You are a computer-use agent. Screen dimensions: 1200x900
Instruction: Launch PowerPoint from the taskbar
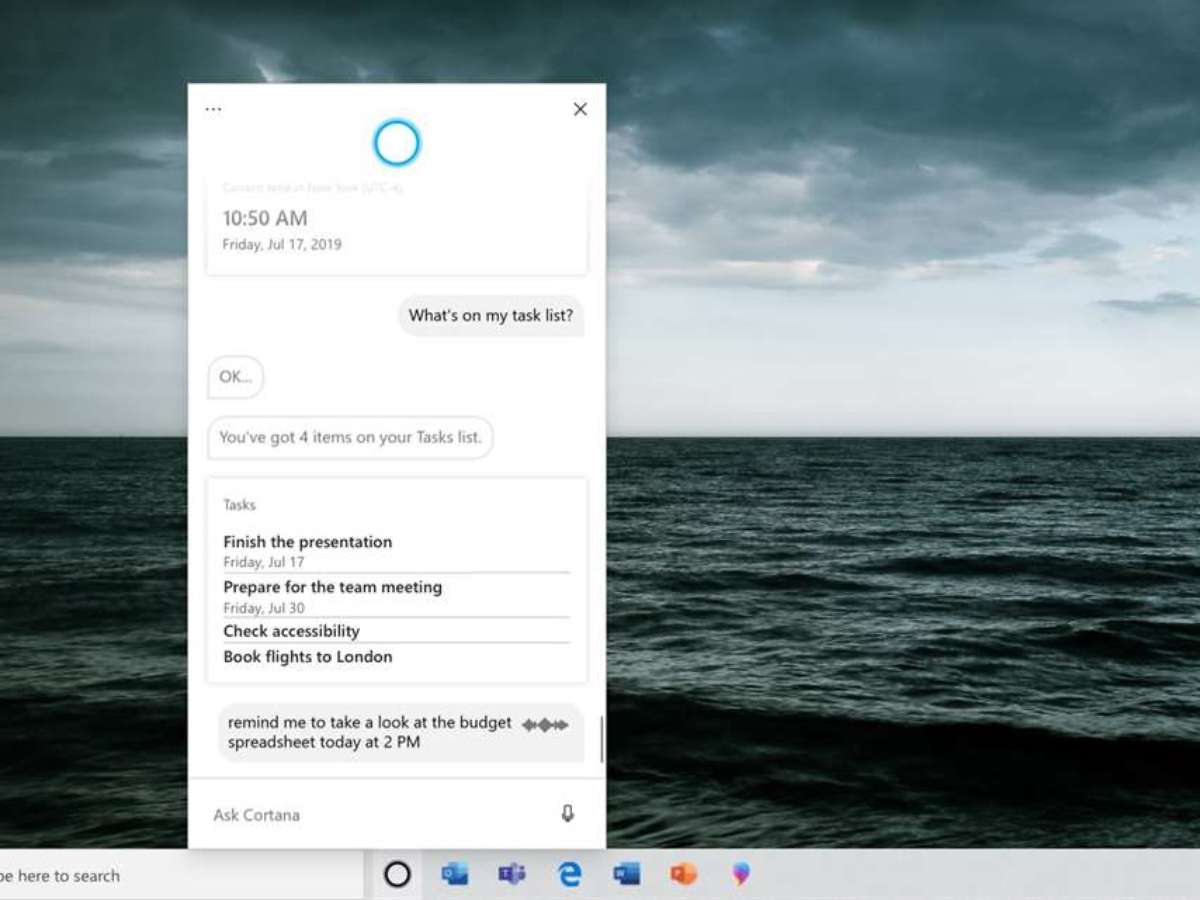684,875
